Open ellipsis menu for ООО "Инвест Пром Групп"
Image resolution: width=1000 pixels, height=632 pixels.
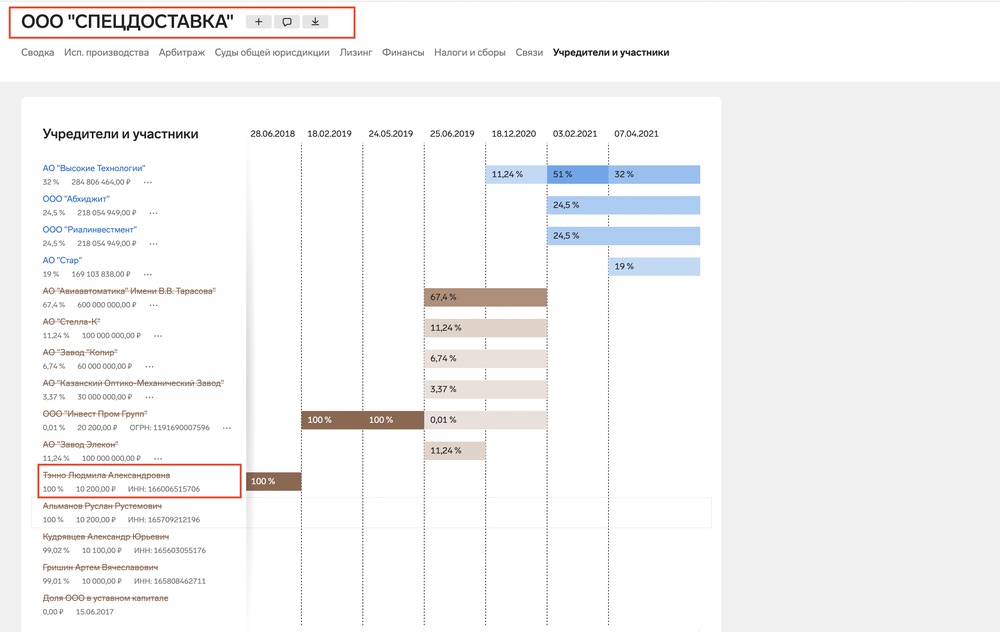point(227,427)
